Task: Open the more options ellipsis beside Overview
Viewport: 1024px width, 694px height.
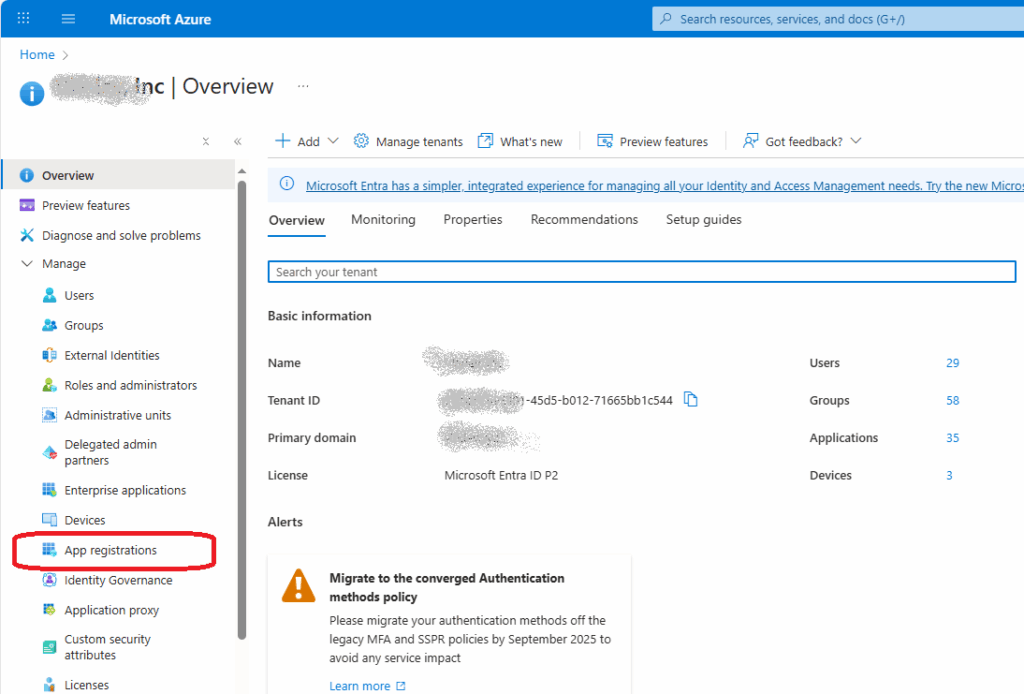Action: (x=303, y=86)
